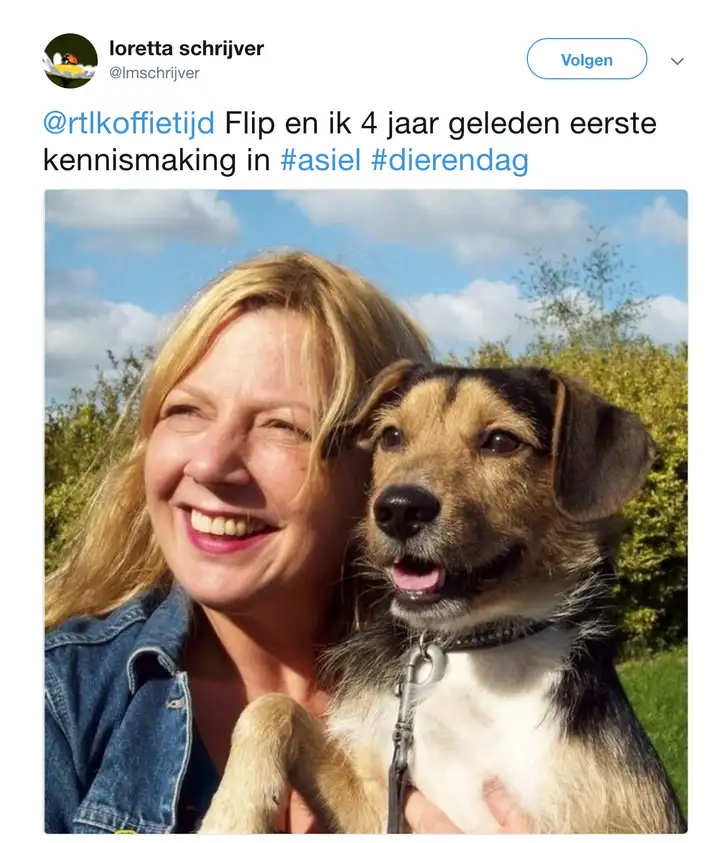Open the attached woman and dog photo

tap(366, 511)
